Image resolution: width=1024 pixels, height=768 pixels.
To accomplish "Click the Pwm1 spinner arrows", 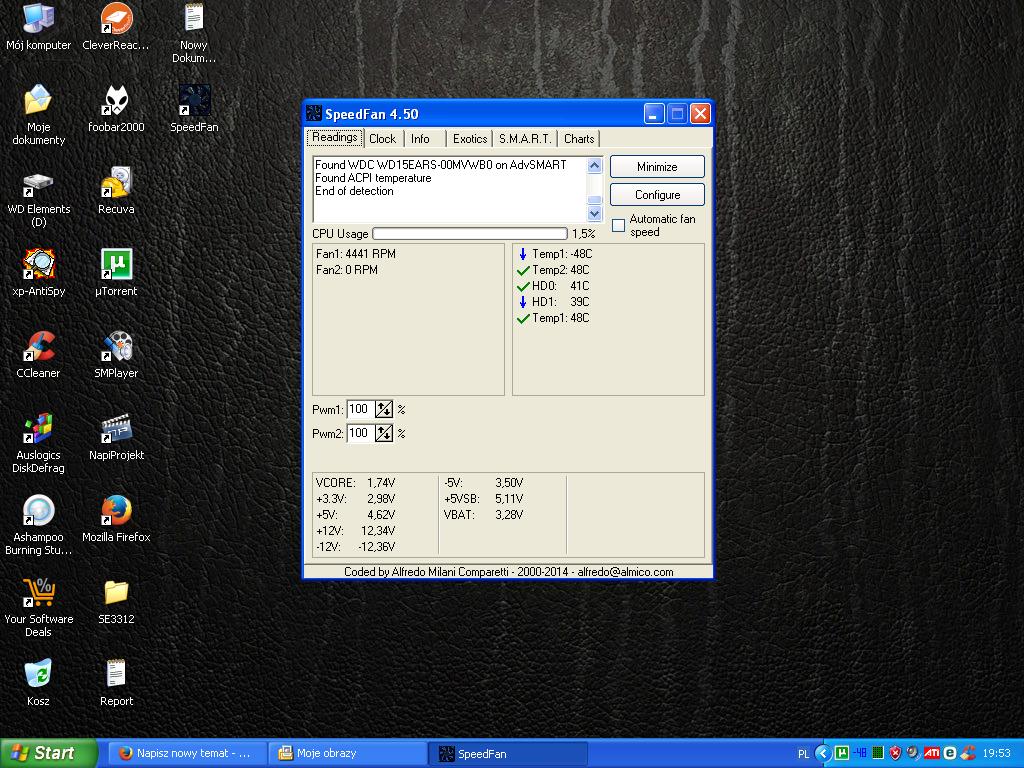I will [x=384, y=409].
